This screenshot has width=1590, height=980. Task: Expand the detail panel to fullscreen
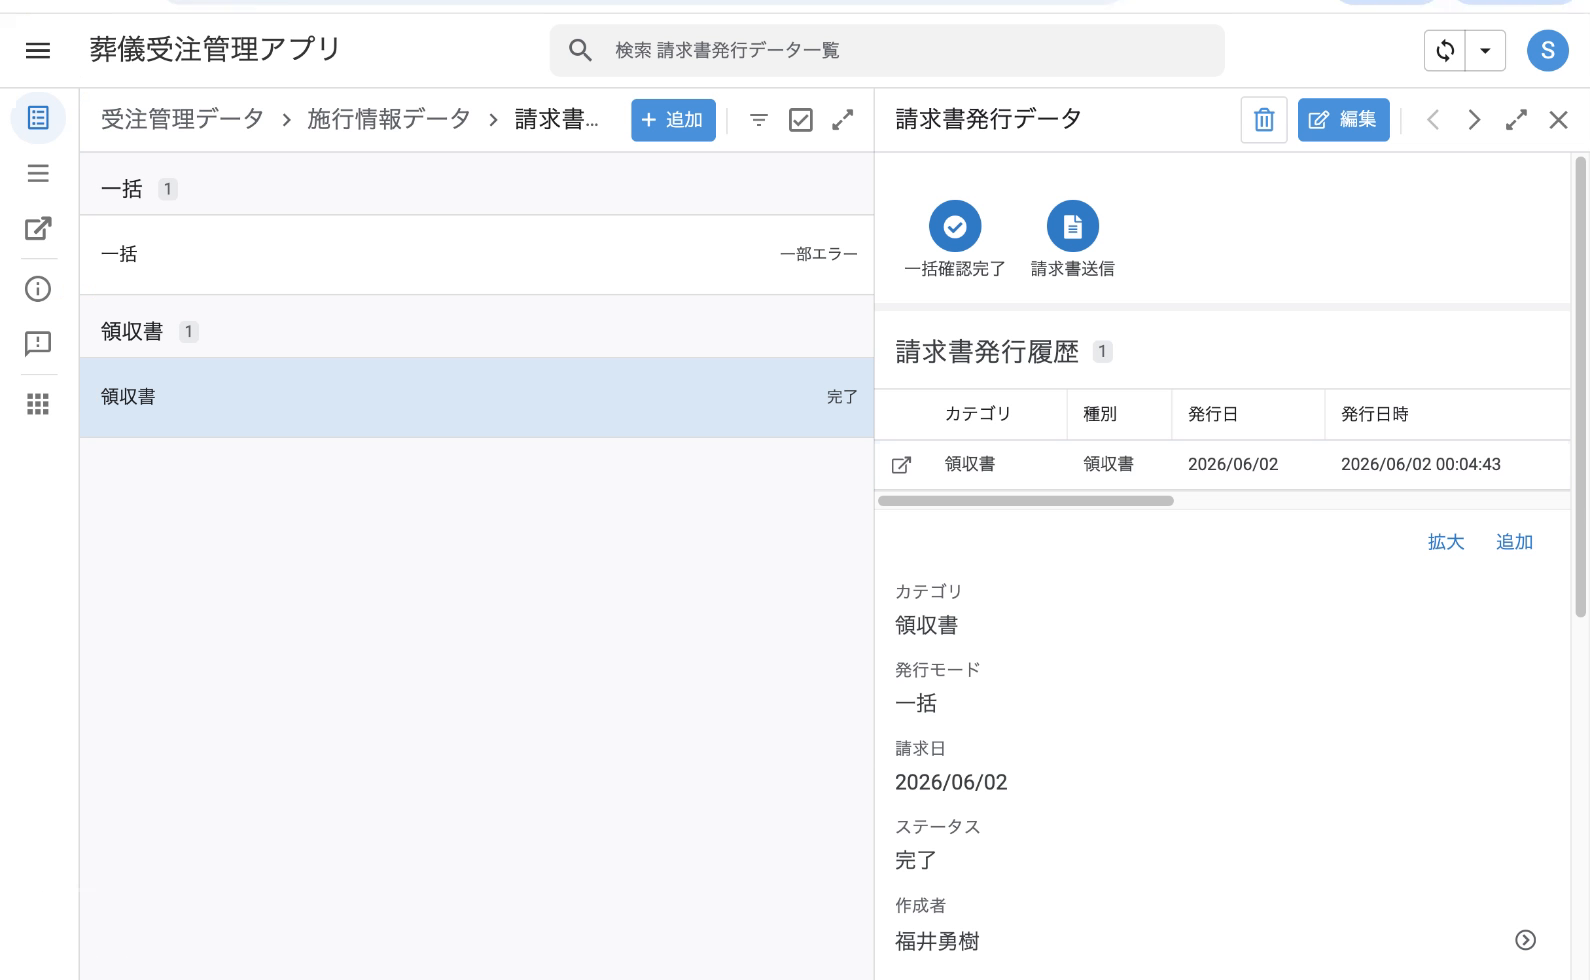[x=1516, y=120]
